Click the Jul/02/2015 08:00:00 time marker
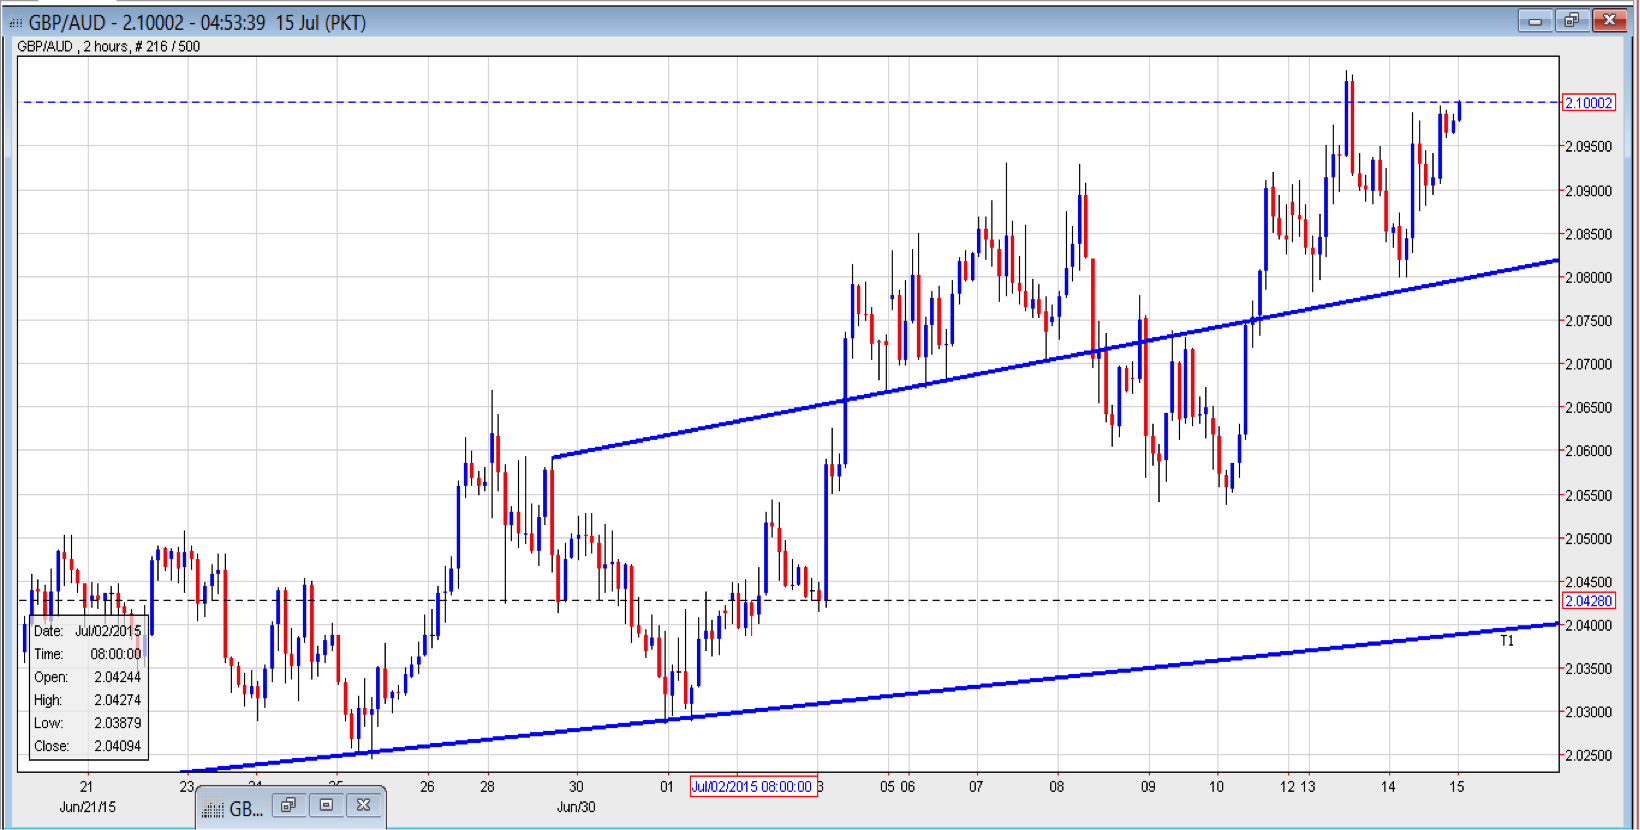1640x830 pixels. coord(753,787)
